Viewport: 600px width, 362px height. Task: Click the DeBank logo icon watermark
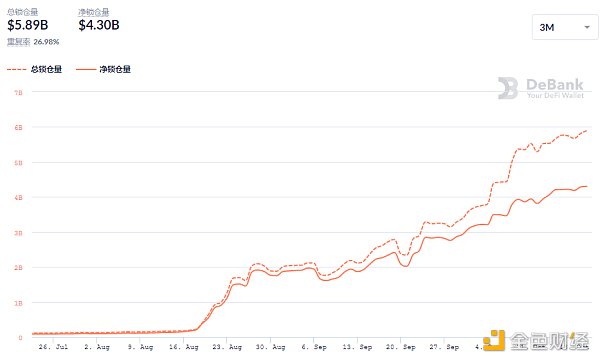[x=508, y=88]
